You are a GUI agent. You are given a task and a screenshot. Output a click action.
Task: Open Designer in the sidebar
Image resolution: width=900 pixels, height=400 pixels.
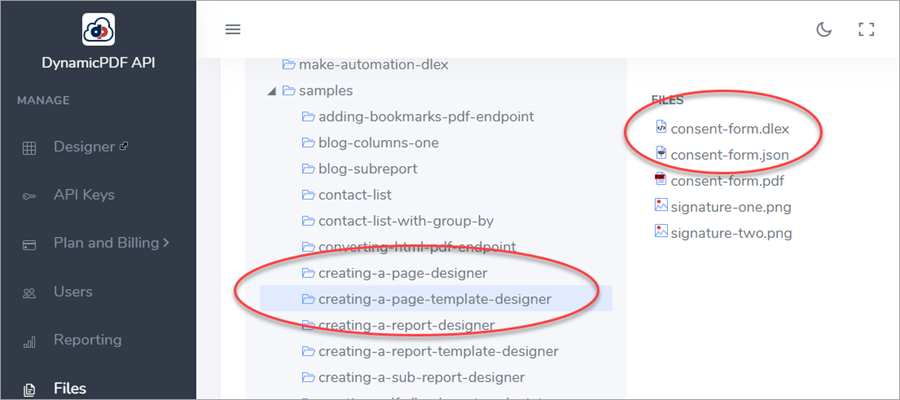84,147
